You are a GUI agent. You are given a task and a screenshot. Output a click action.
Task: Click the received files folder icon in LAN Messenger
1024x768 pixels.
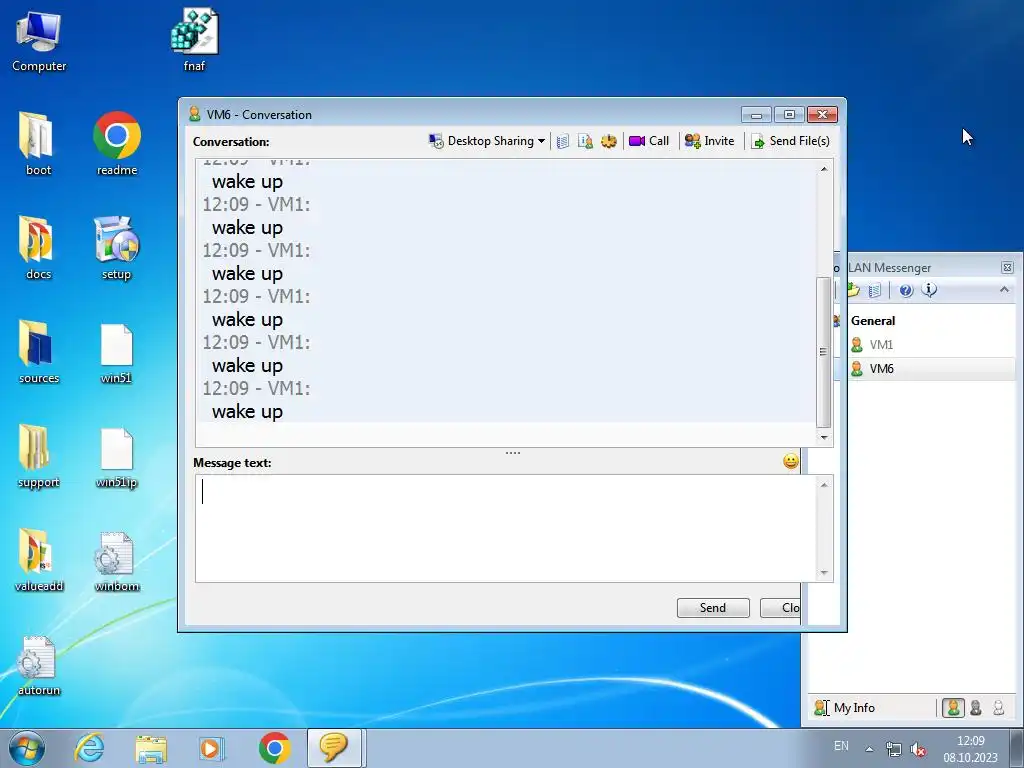tap(854, 290)
